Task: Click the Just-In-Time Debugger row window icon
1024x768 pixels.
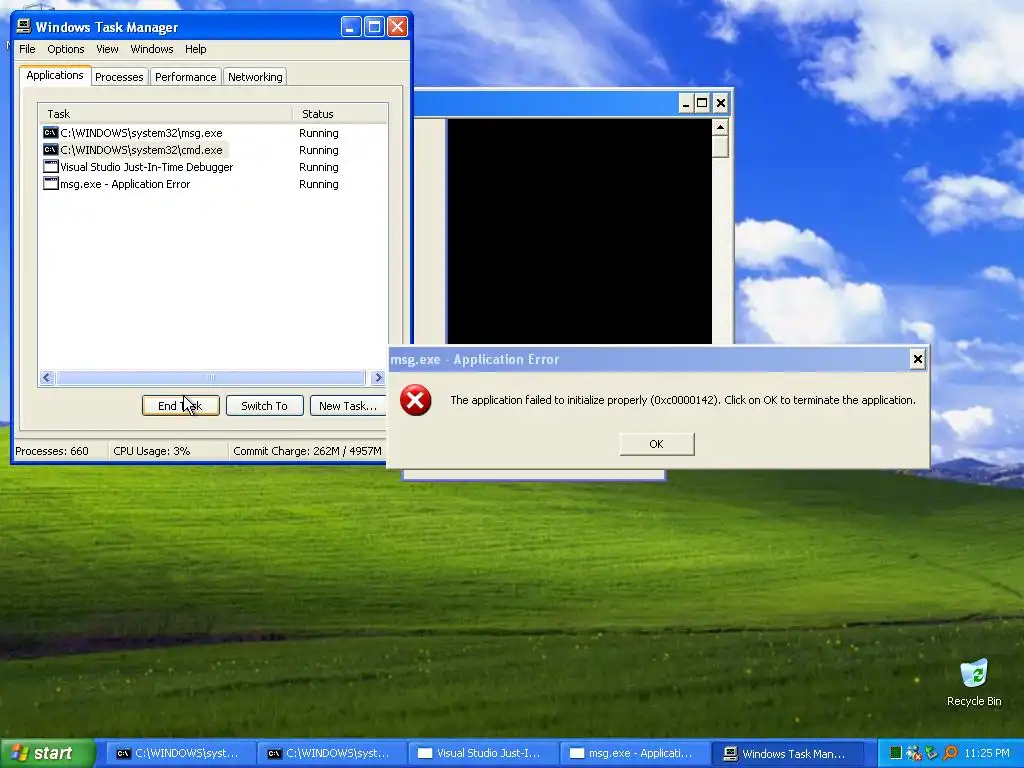Action: (x=50, y=167)
